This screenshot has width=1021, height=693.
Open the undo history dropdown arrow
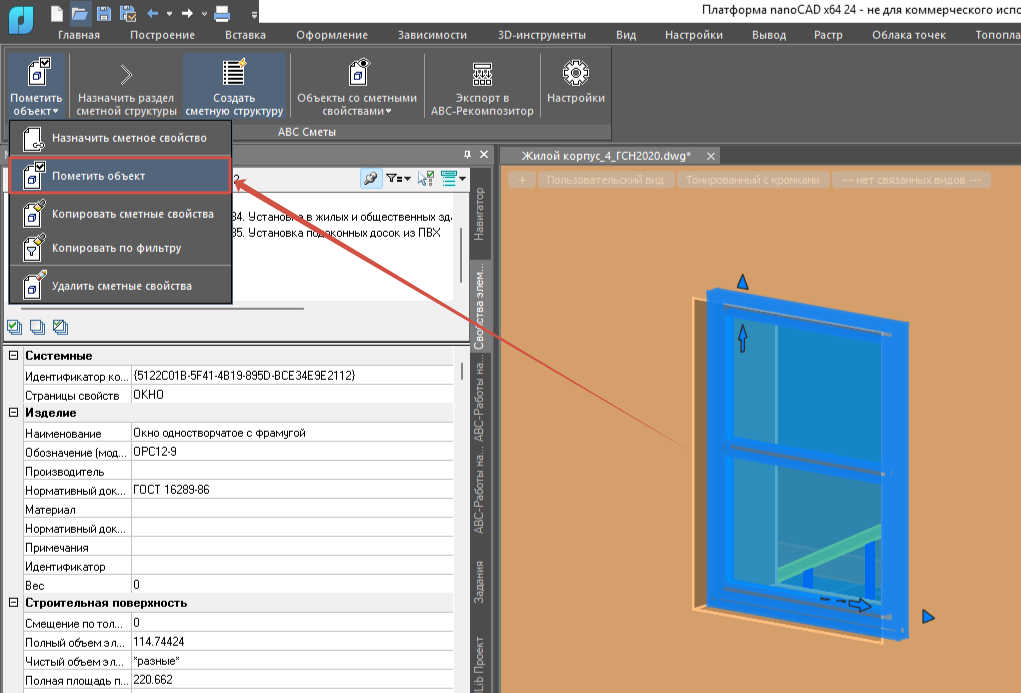(x=169, y=14)
